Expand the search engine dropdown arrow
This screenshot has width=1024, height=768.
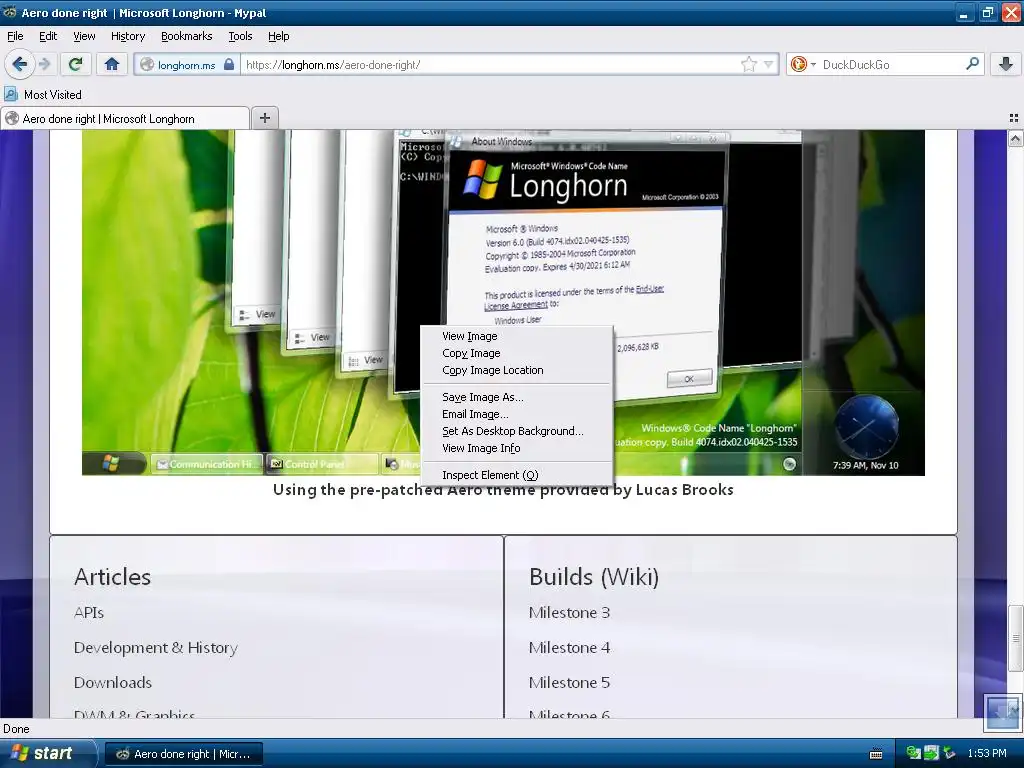coord(813,65)
